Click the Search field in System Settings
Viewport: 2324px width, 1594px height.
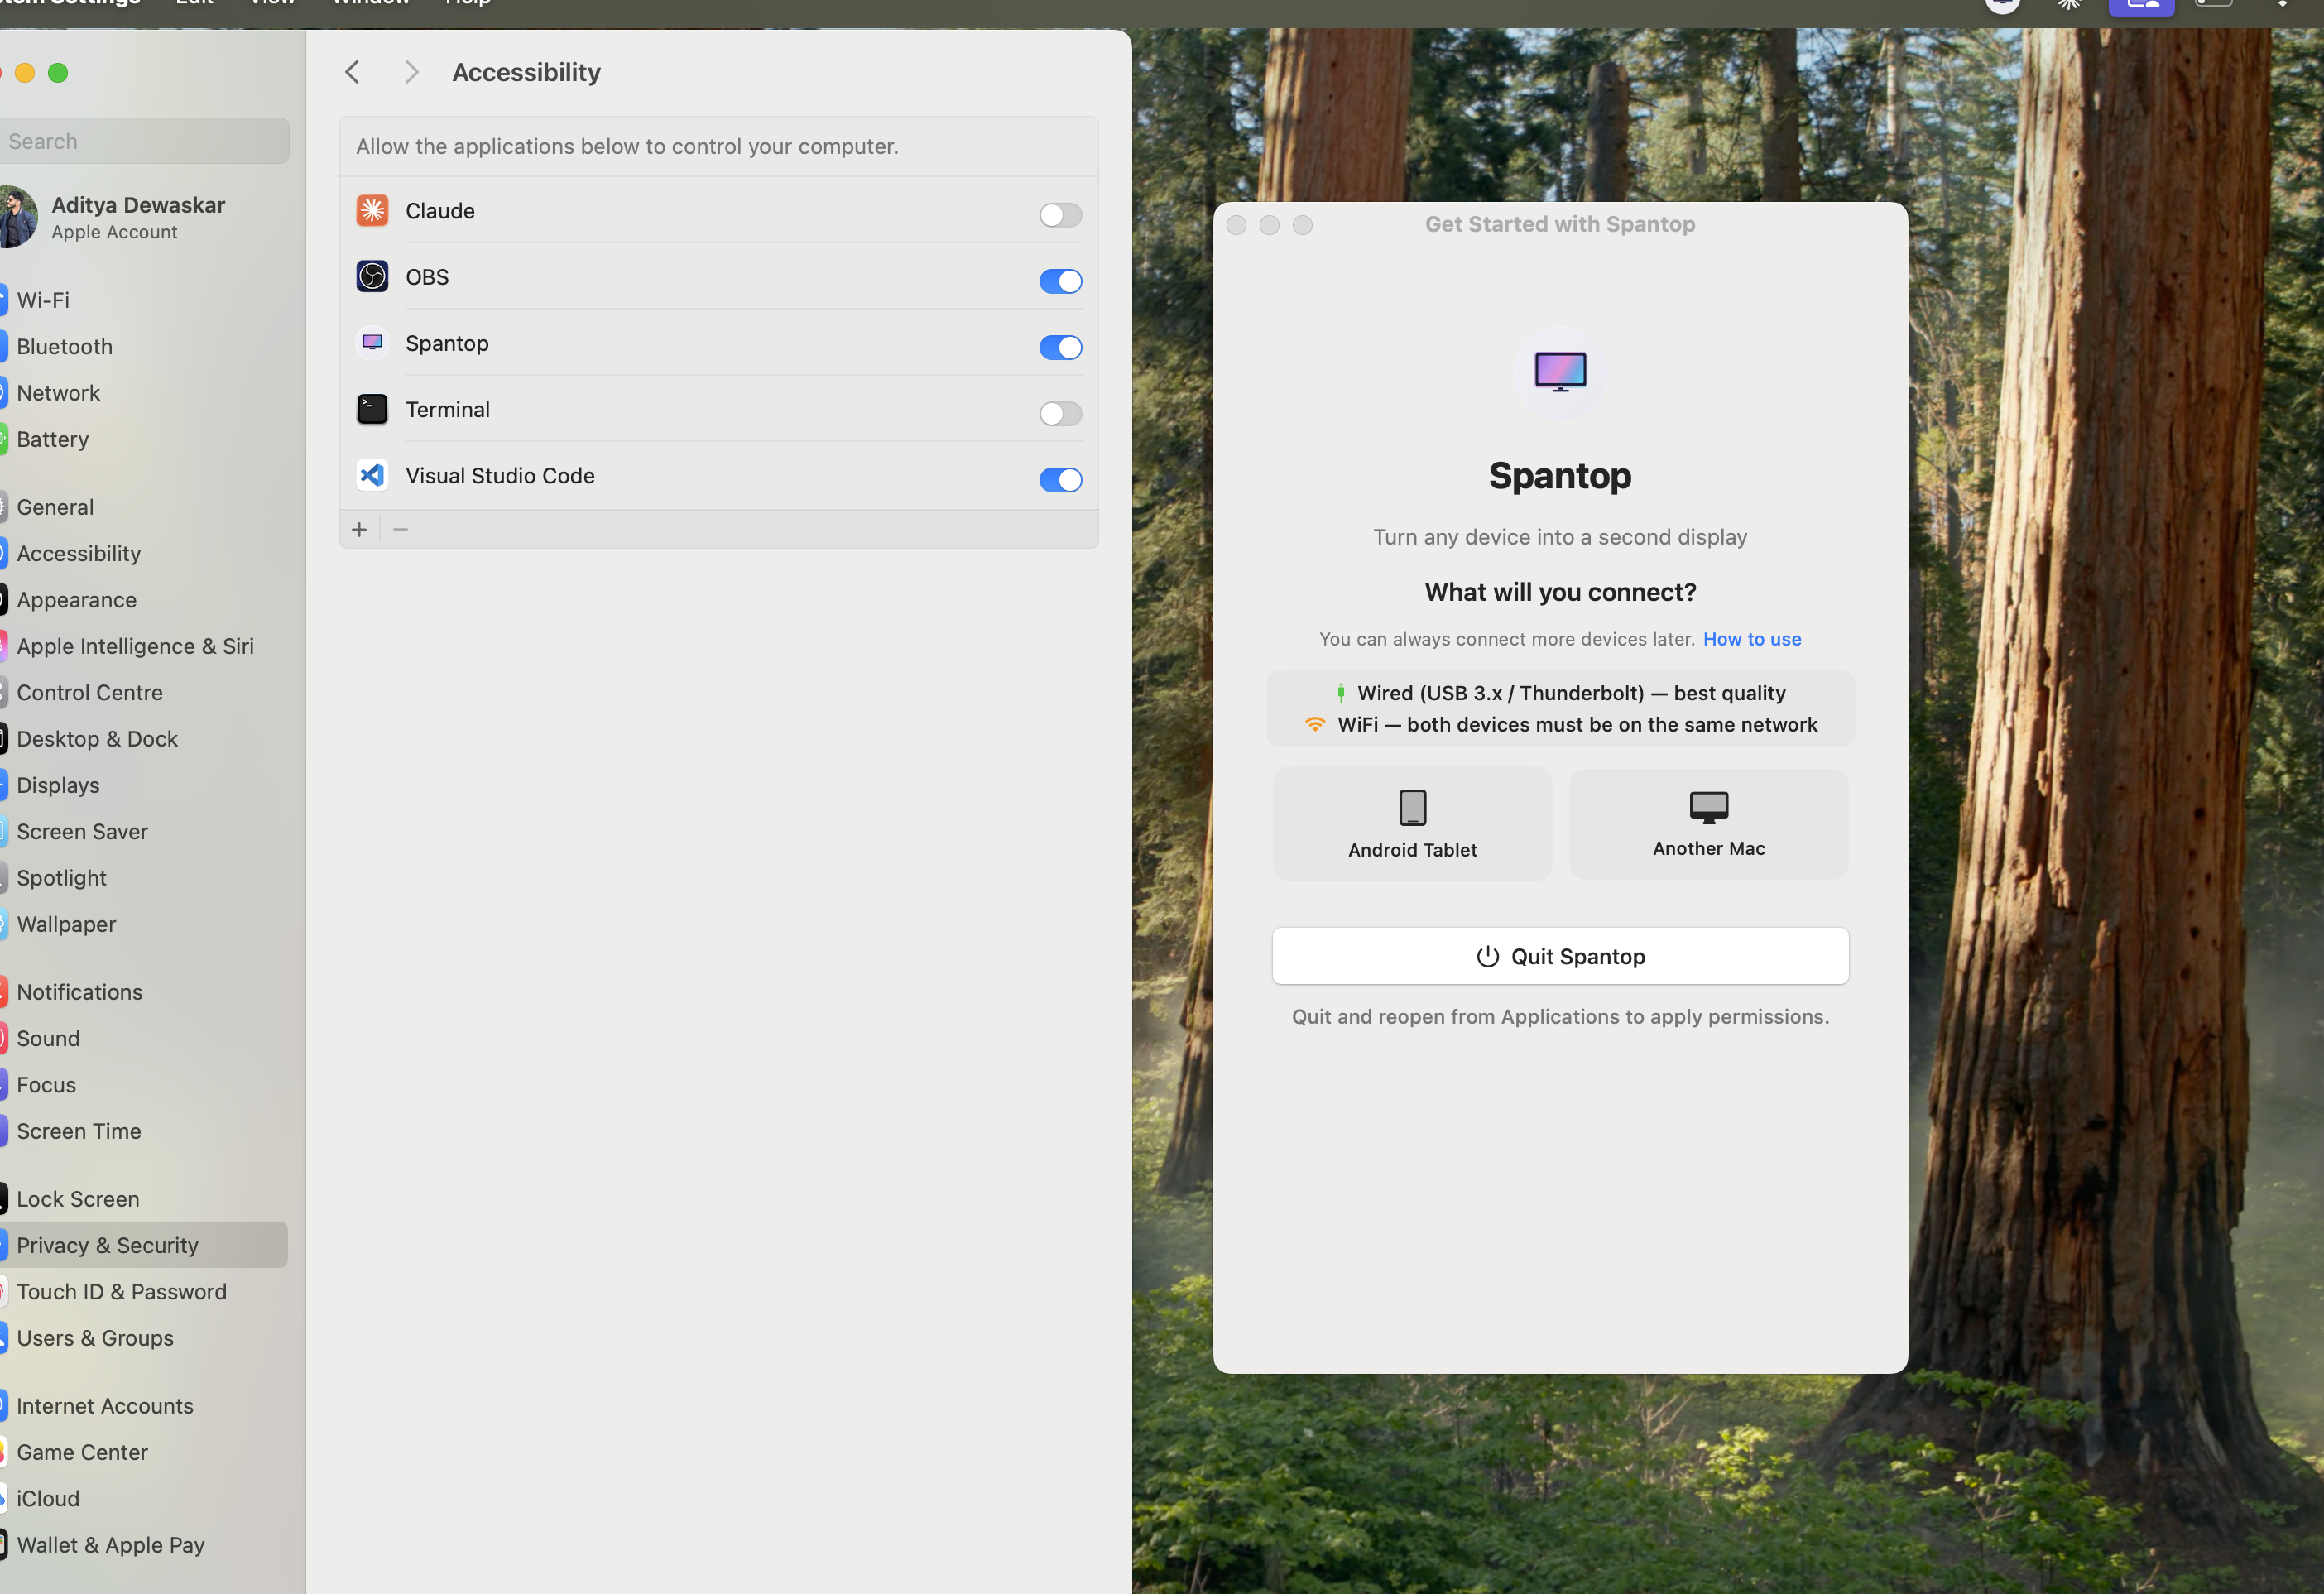point(144,141)
